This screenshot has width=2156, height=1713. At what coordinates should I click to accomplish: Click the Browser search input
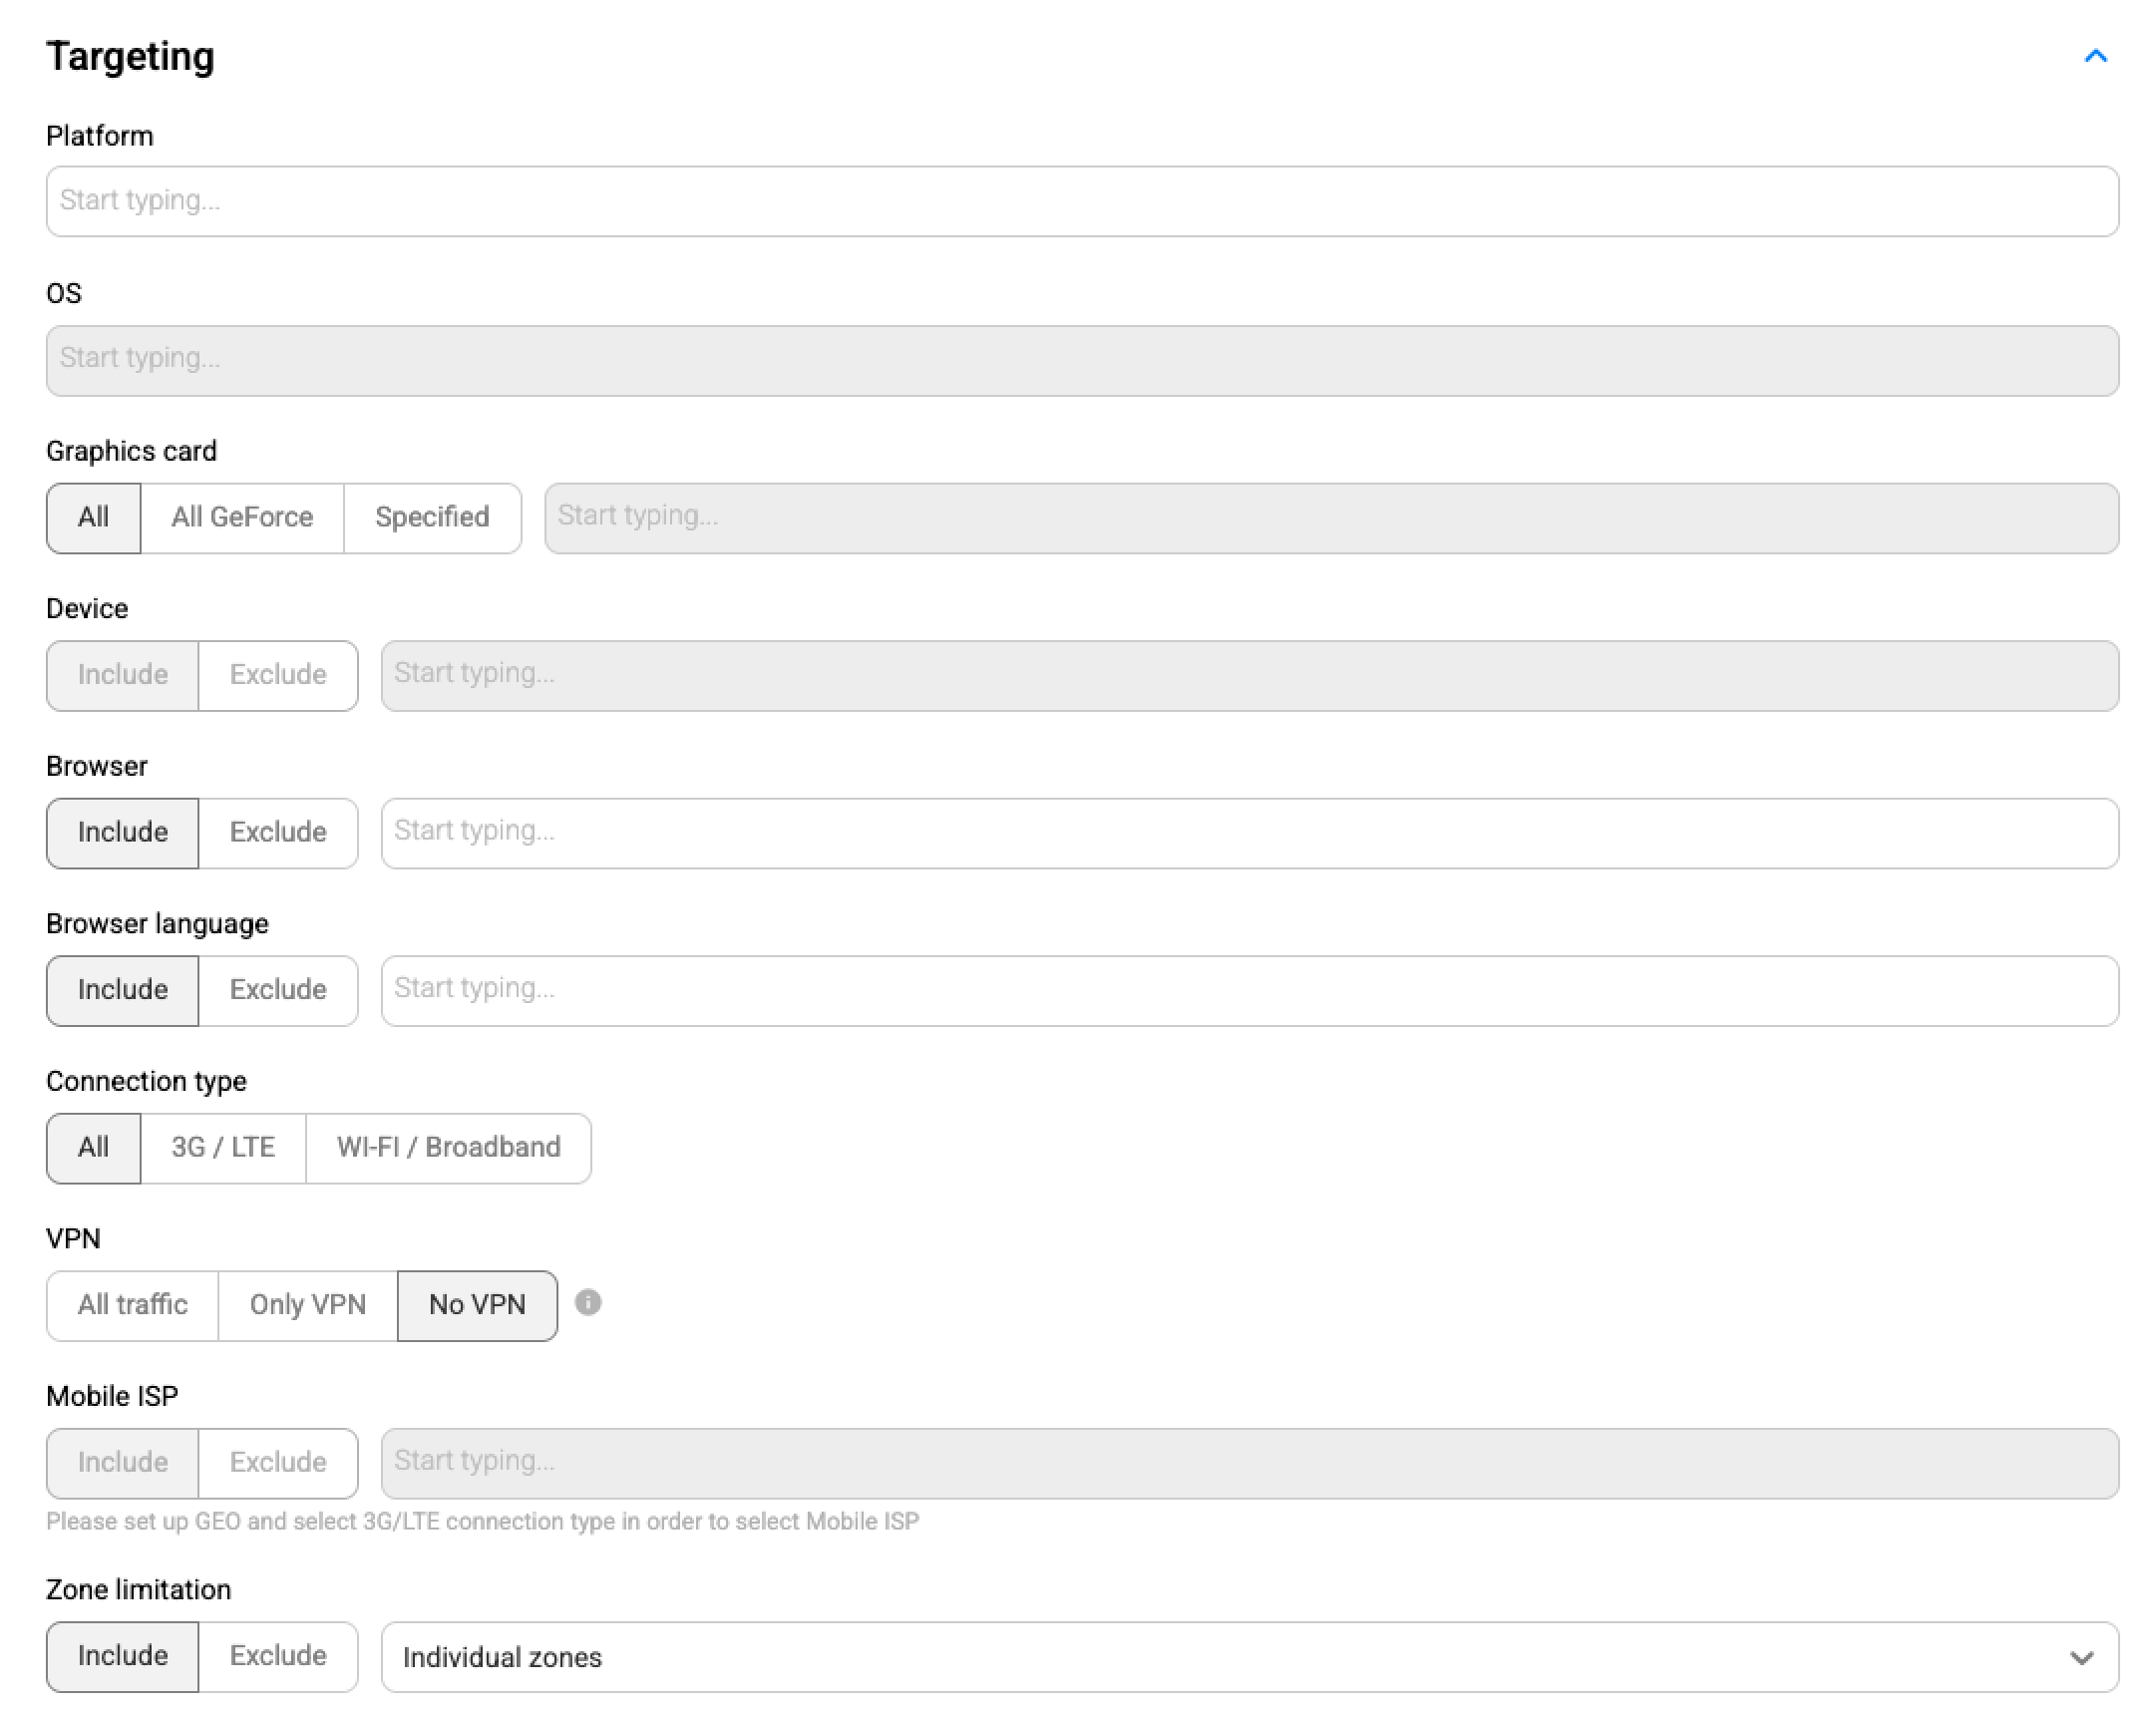pos(1249,832)
